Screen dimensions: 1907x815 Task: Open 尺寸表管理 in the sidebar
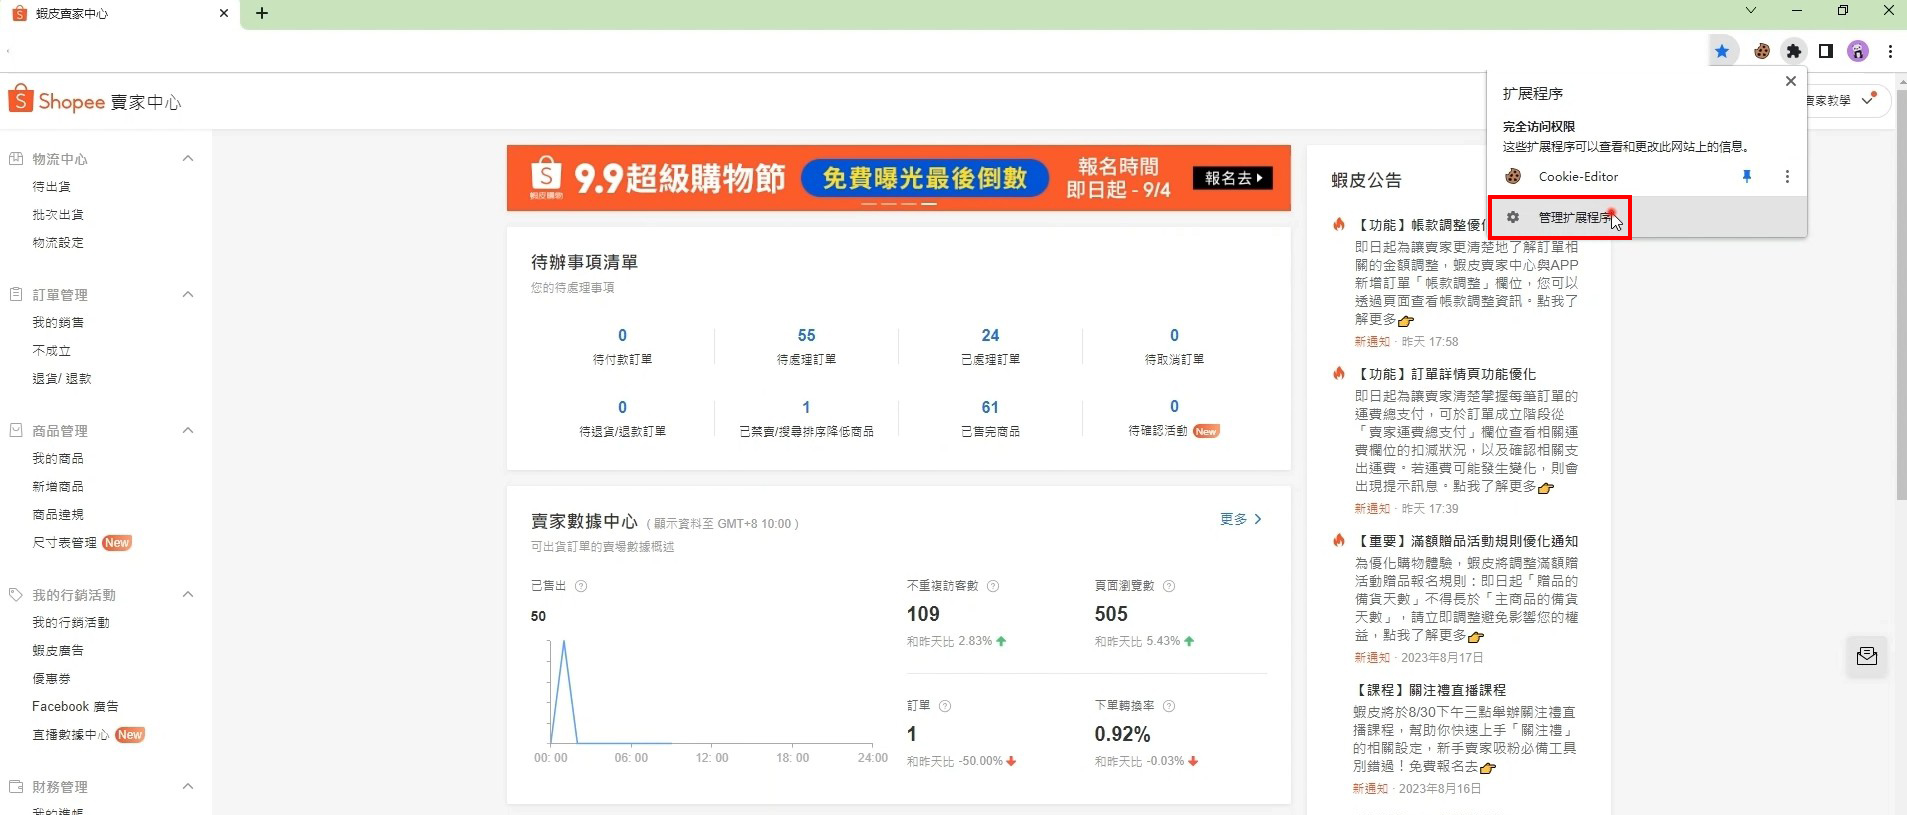[x=64, y=543]
